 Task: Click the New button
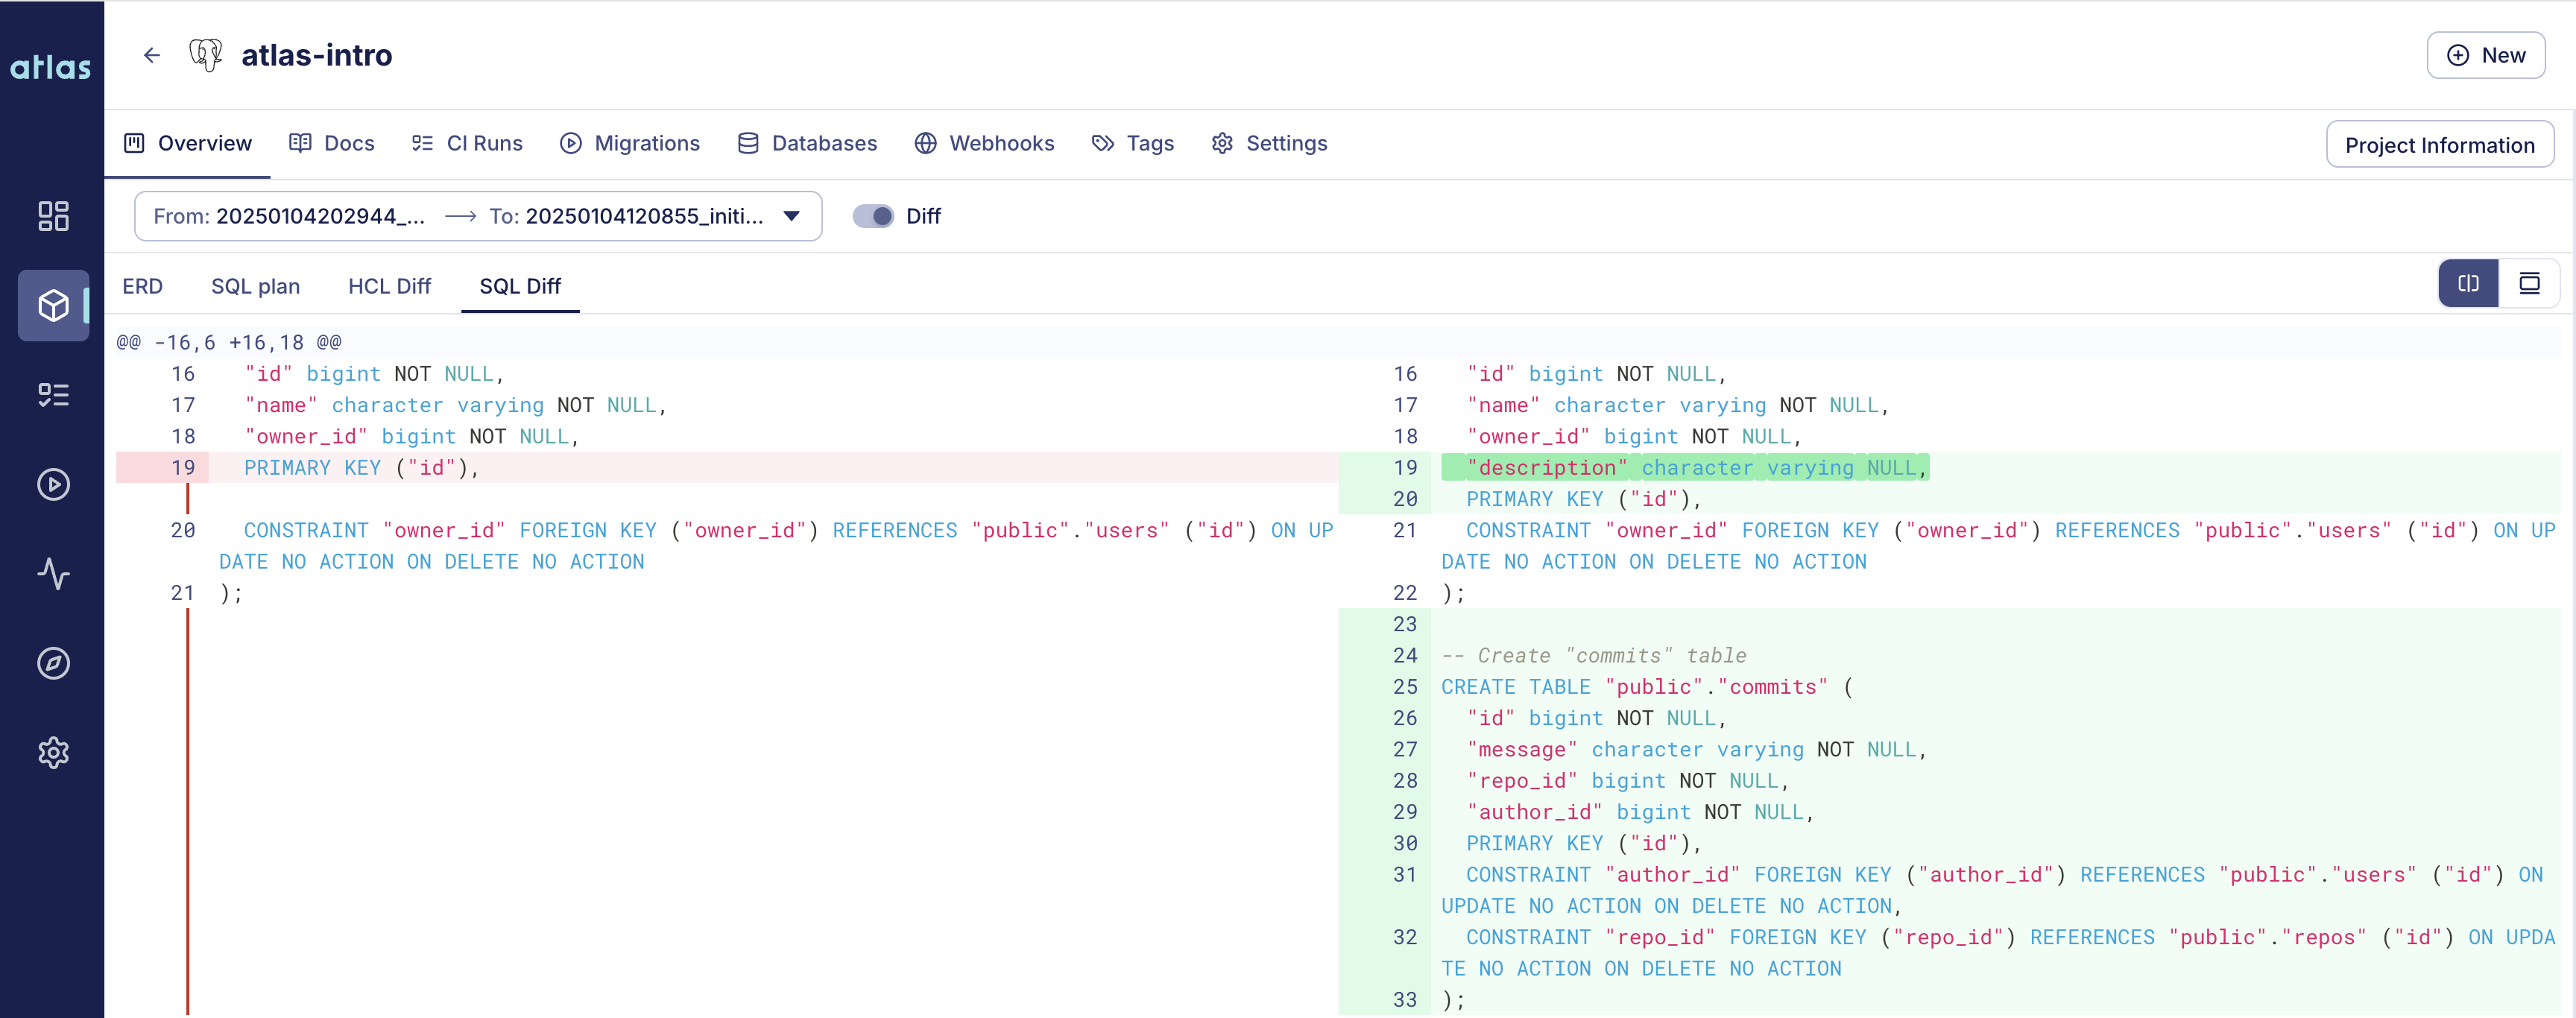pos(2485,55)
